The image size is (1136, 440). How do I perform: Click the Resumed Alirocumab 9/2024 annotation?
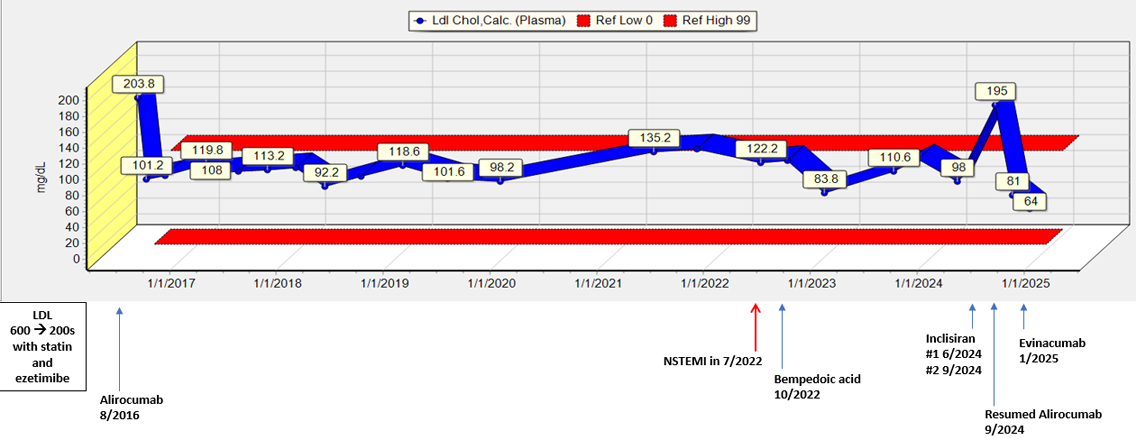(x=1029, y=420)
